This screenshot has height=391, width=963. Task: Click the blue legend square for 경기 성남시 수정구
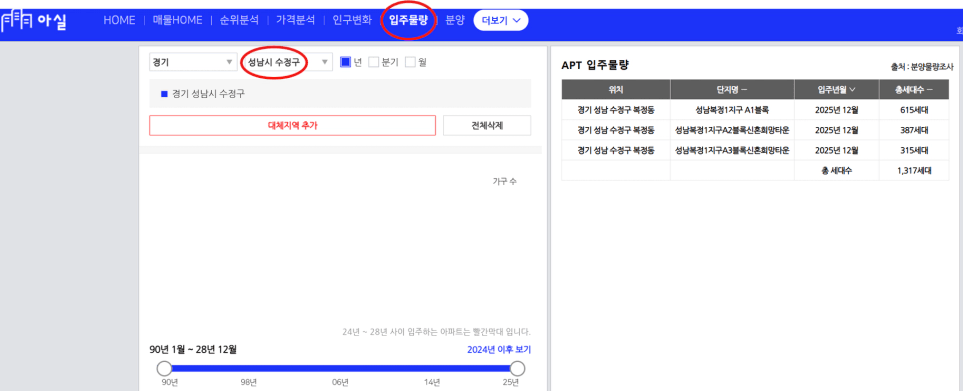coord(164,94)
